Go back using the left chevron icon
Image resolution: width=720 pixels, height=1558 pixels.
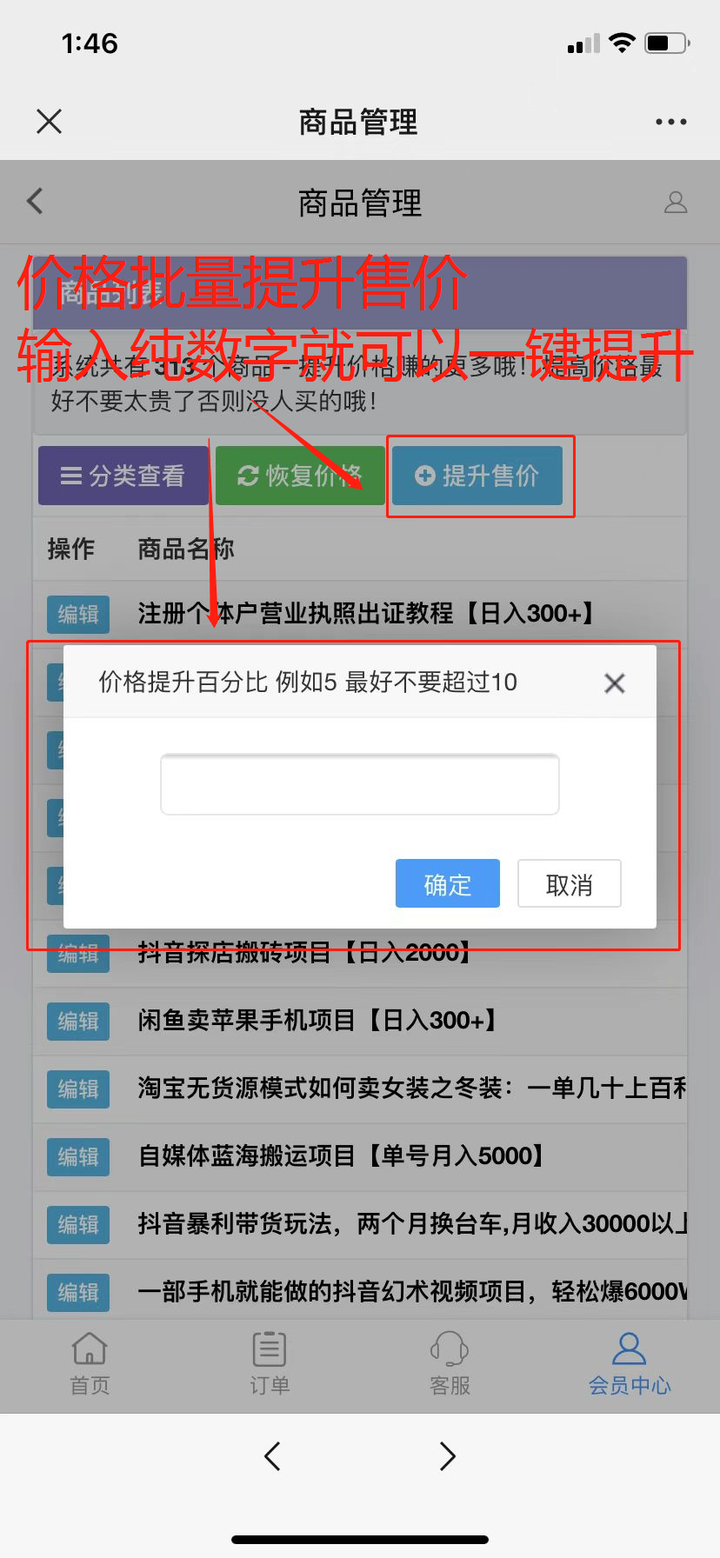coord(35,201)
